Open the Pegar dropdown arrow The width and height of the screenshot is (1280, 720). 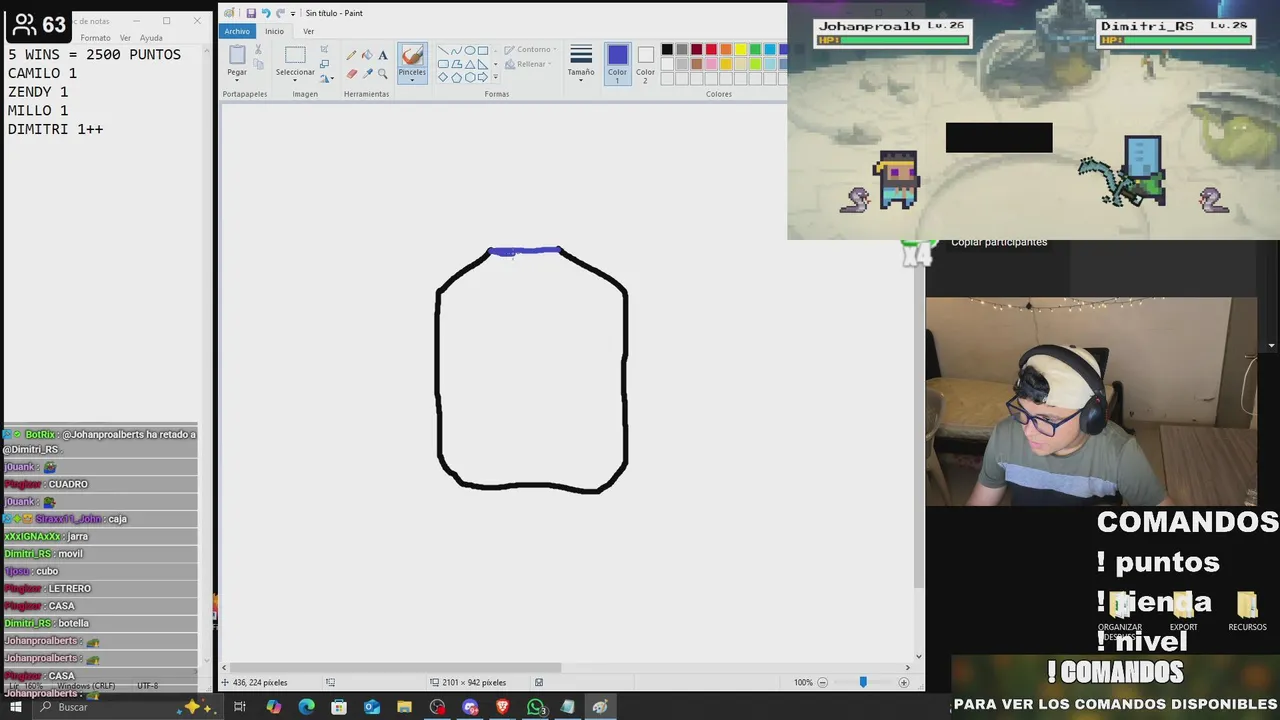(x=237, y=80)
